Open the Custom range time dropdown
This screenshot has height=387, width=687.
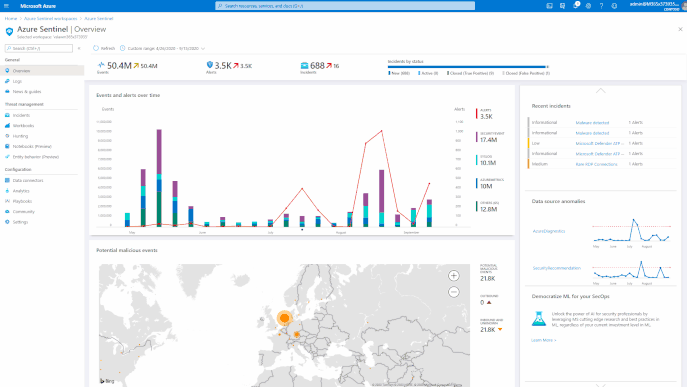coord(163,48)
